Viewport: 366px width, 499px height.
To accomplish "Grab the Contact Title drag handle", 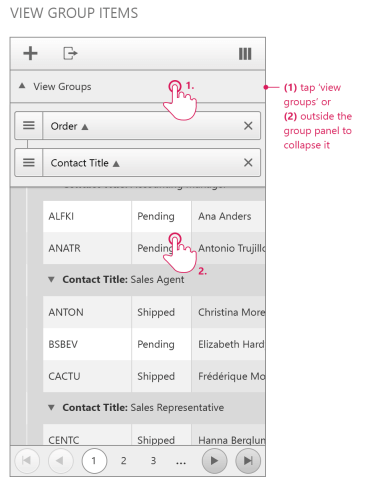I will (x=29, y=163).
